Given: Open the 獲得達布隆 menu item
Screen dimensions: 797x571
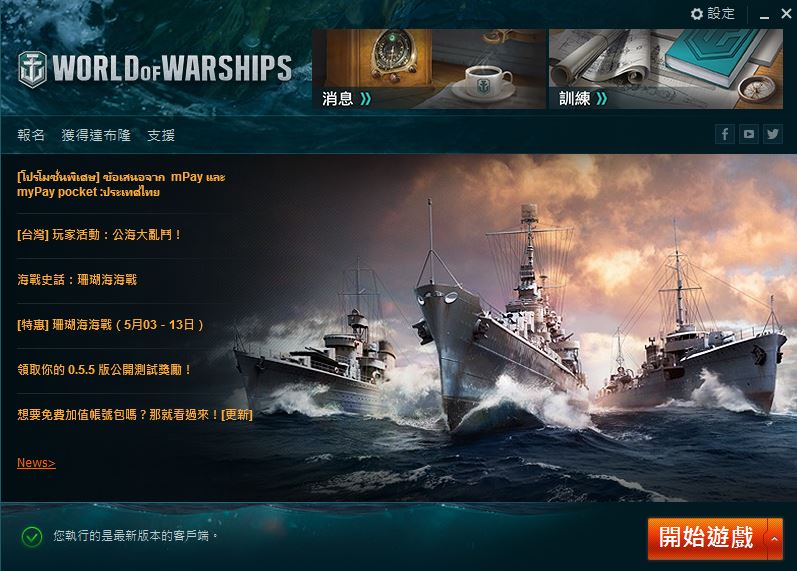Looking at the screenshot, I should pyautogui.click(x=96, y=135).
